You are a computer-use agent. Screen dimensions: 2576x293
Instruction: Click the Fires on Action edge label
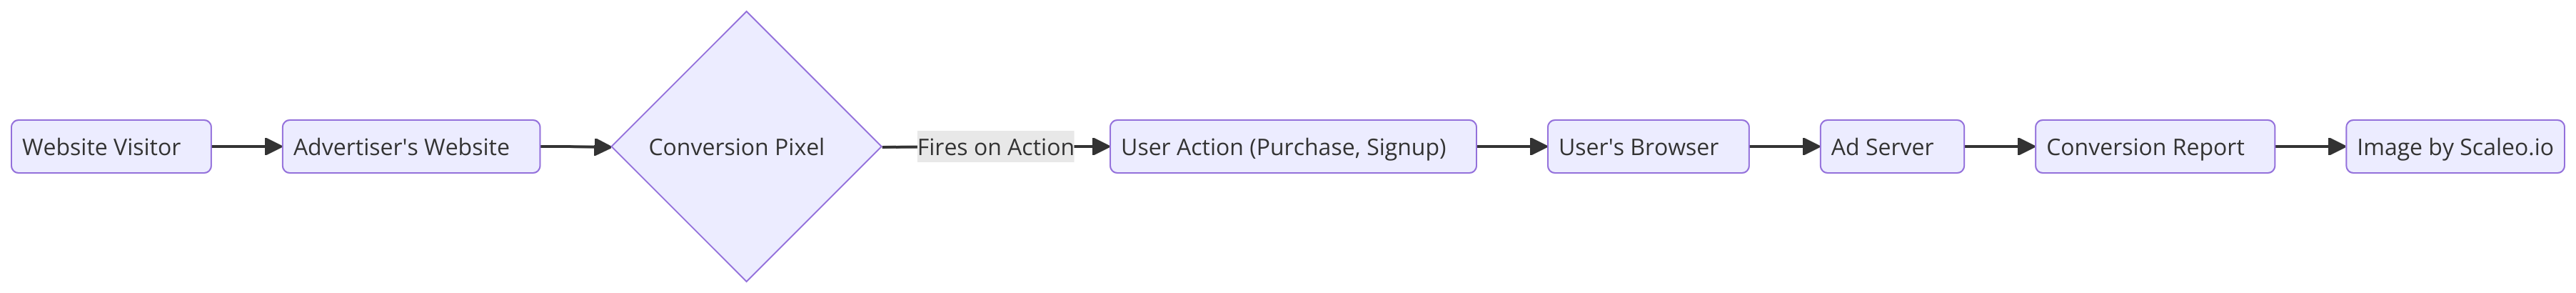[x=995, y=147]
